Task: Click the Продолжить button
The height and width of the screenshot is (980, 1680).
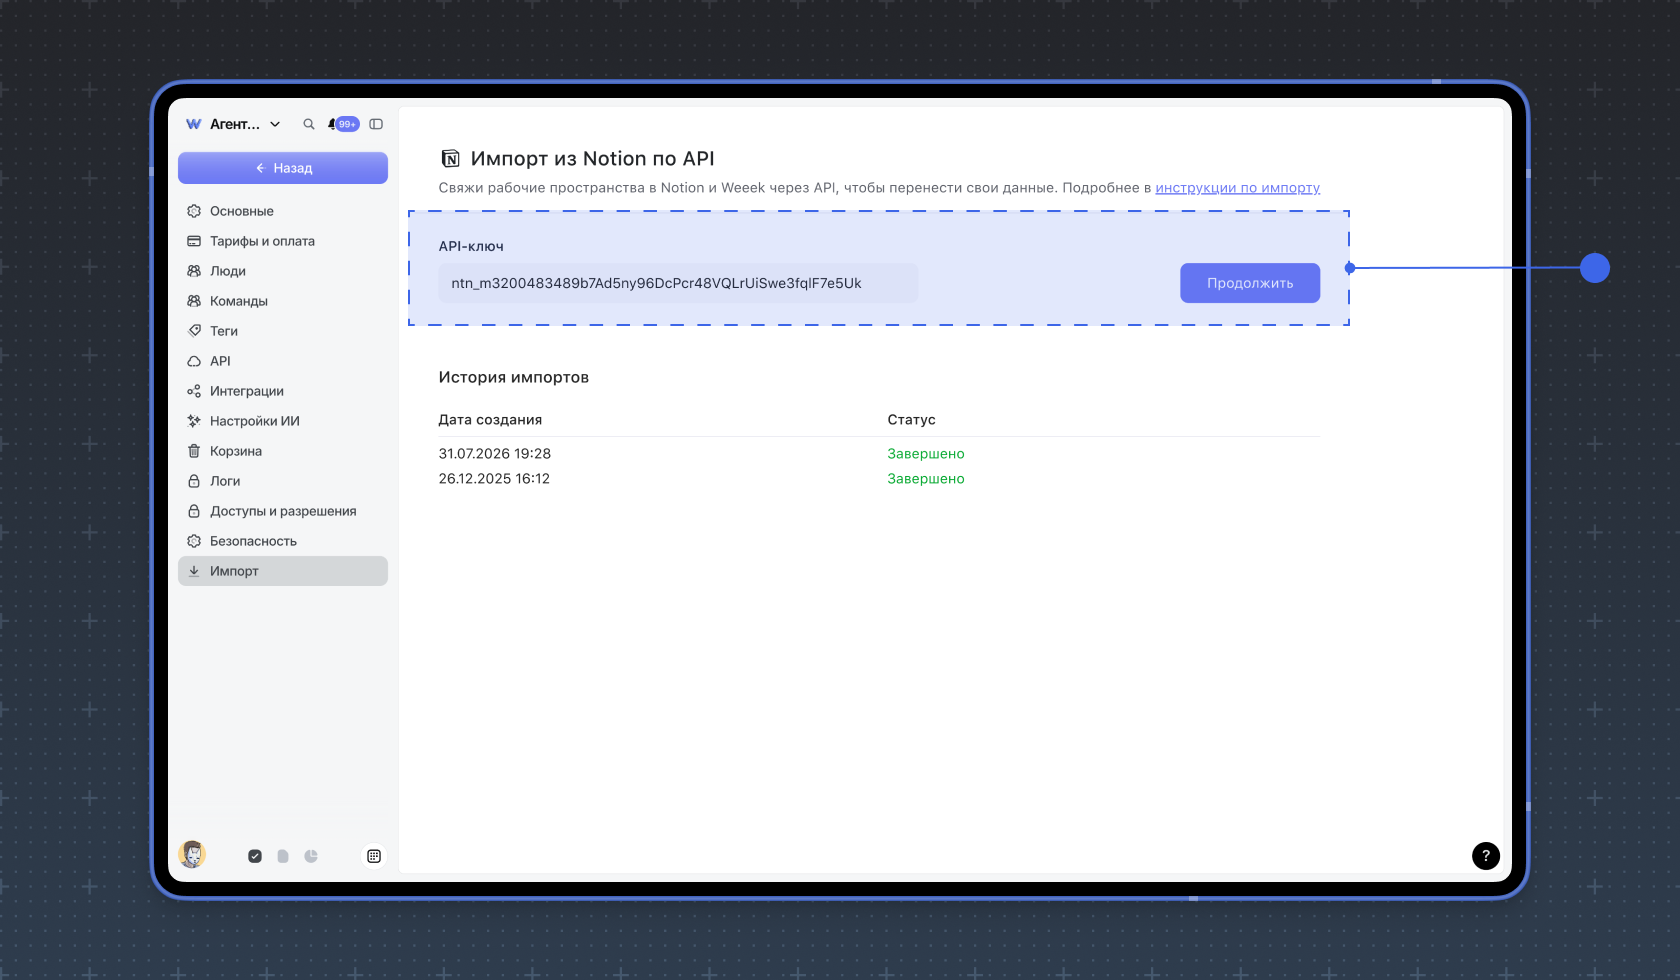Action: point(1250,283)
